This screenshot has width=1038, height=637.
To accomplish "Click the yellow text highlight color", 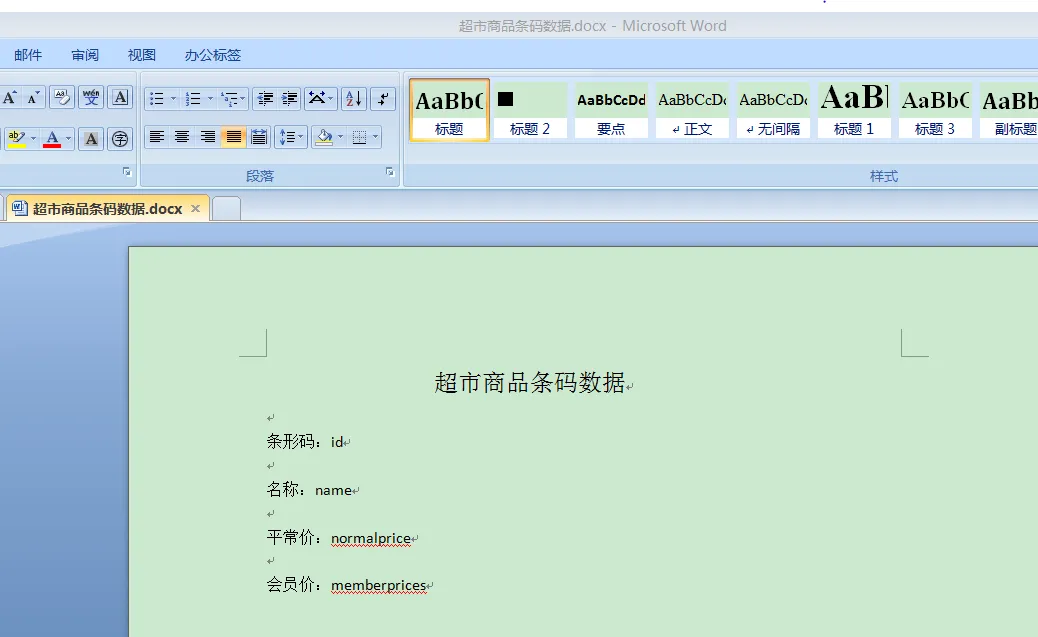I will point(16,138).
